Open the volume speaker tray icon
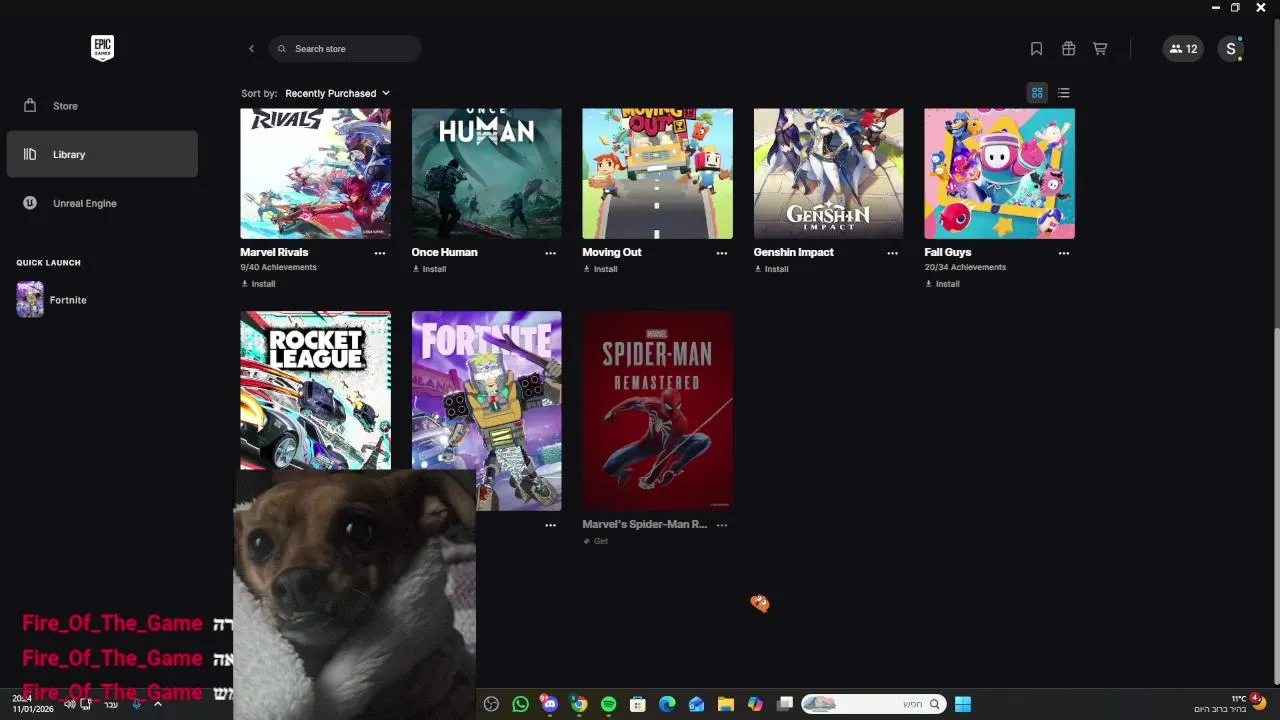 [70, 704]
